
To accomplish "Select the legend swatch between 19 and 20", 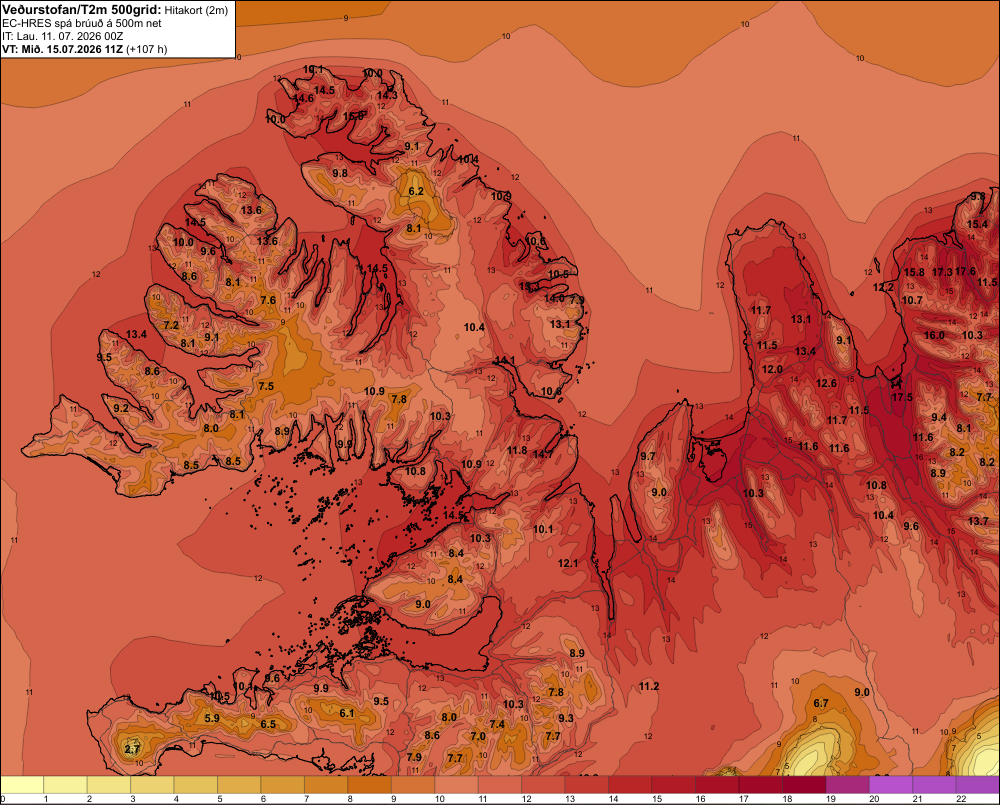I will pyautogui.click(x=848, y=785).
